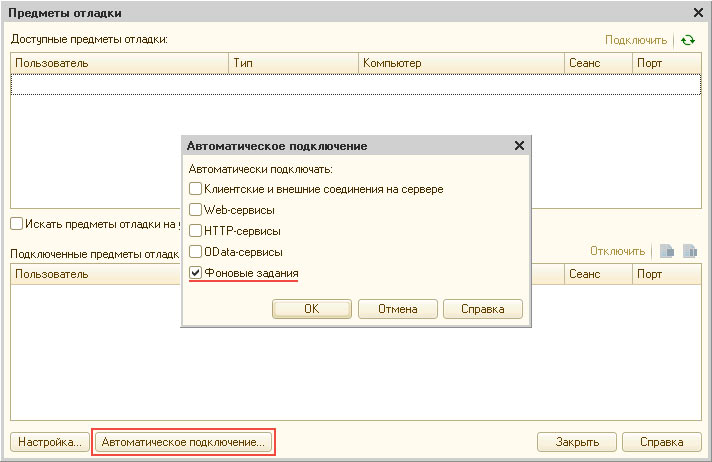Viewport: 712px width, 462px height.
Task: Click the green refresh icon
Action: [687, 40]
